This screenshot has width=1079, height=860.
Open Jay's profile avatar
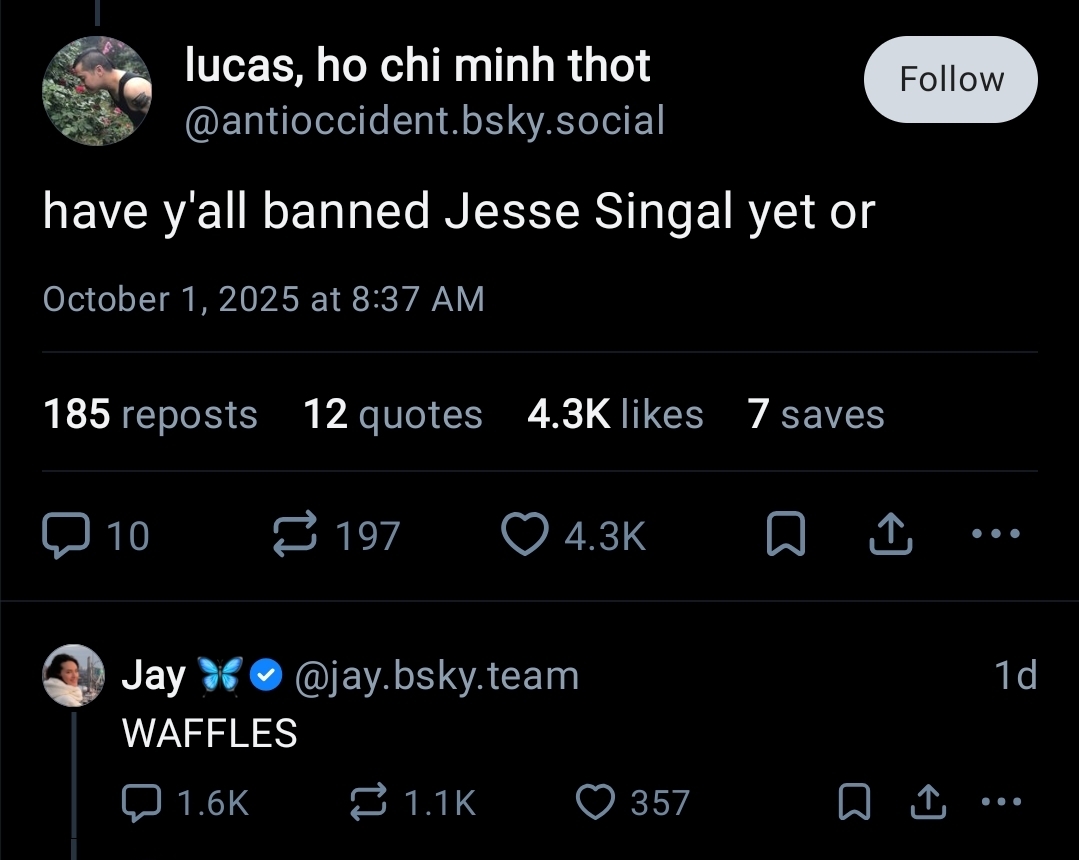click(74, 676)
